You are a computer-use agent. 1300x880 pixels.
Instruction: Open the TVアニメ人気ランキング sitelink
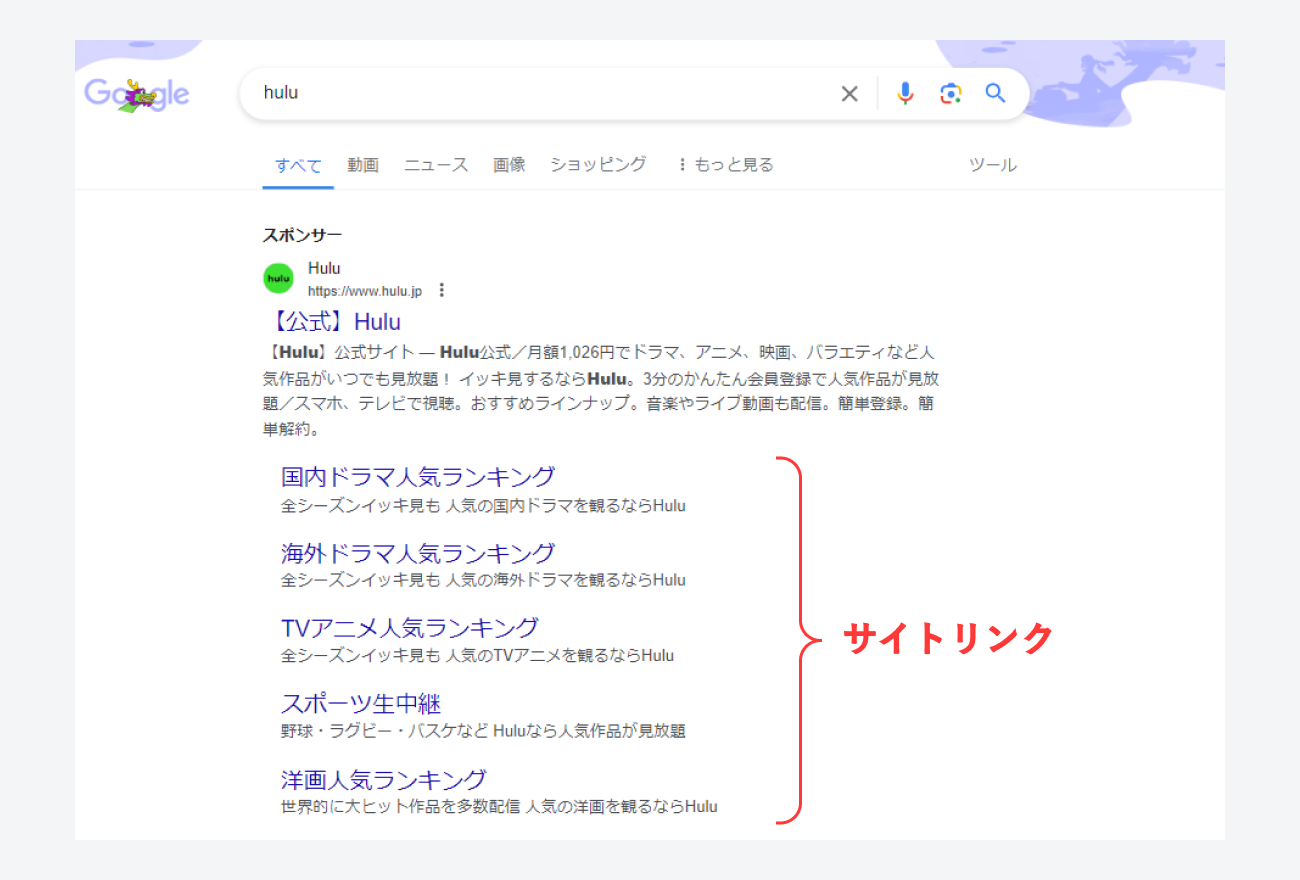click(x=410, y=628)
